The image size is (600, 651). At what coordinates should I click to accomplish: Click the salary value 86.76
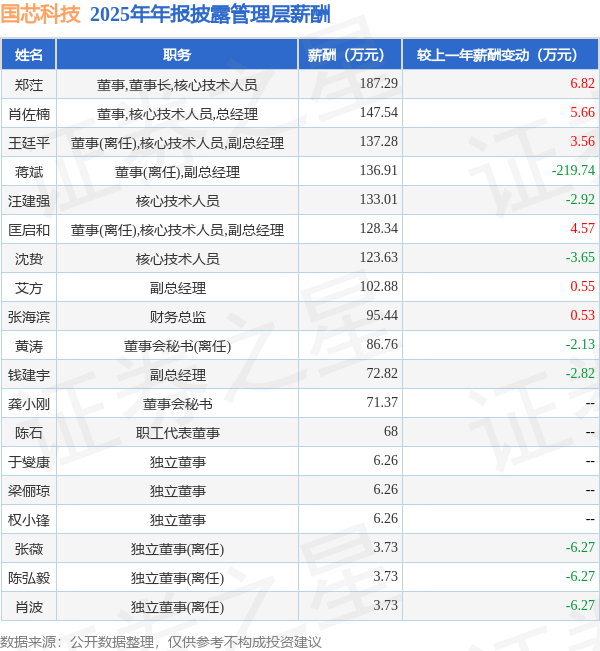tap(382, 345)
